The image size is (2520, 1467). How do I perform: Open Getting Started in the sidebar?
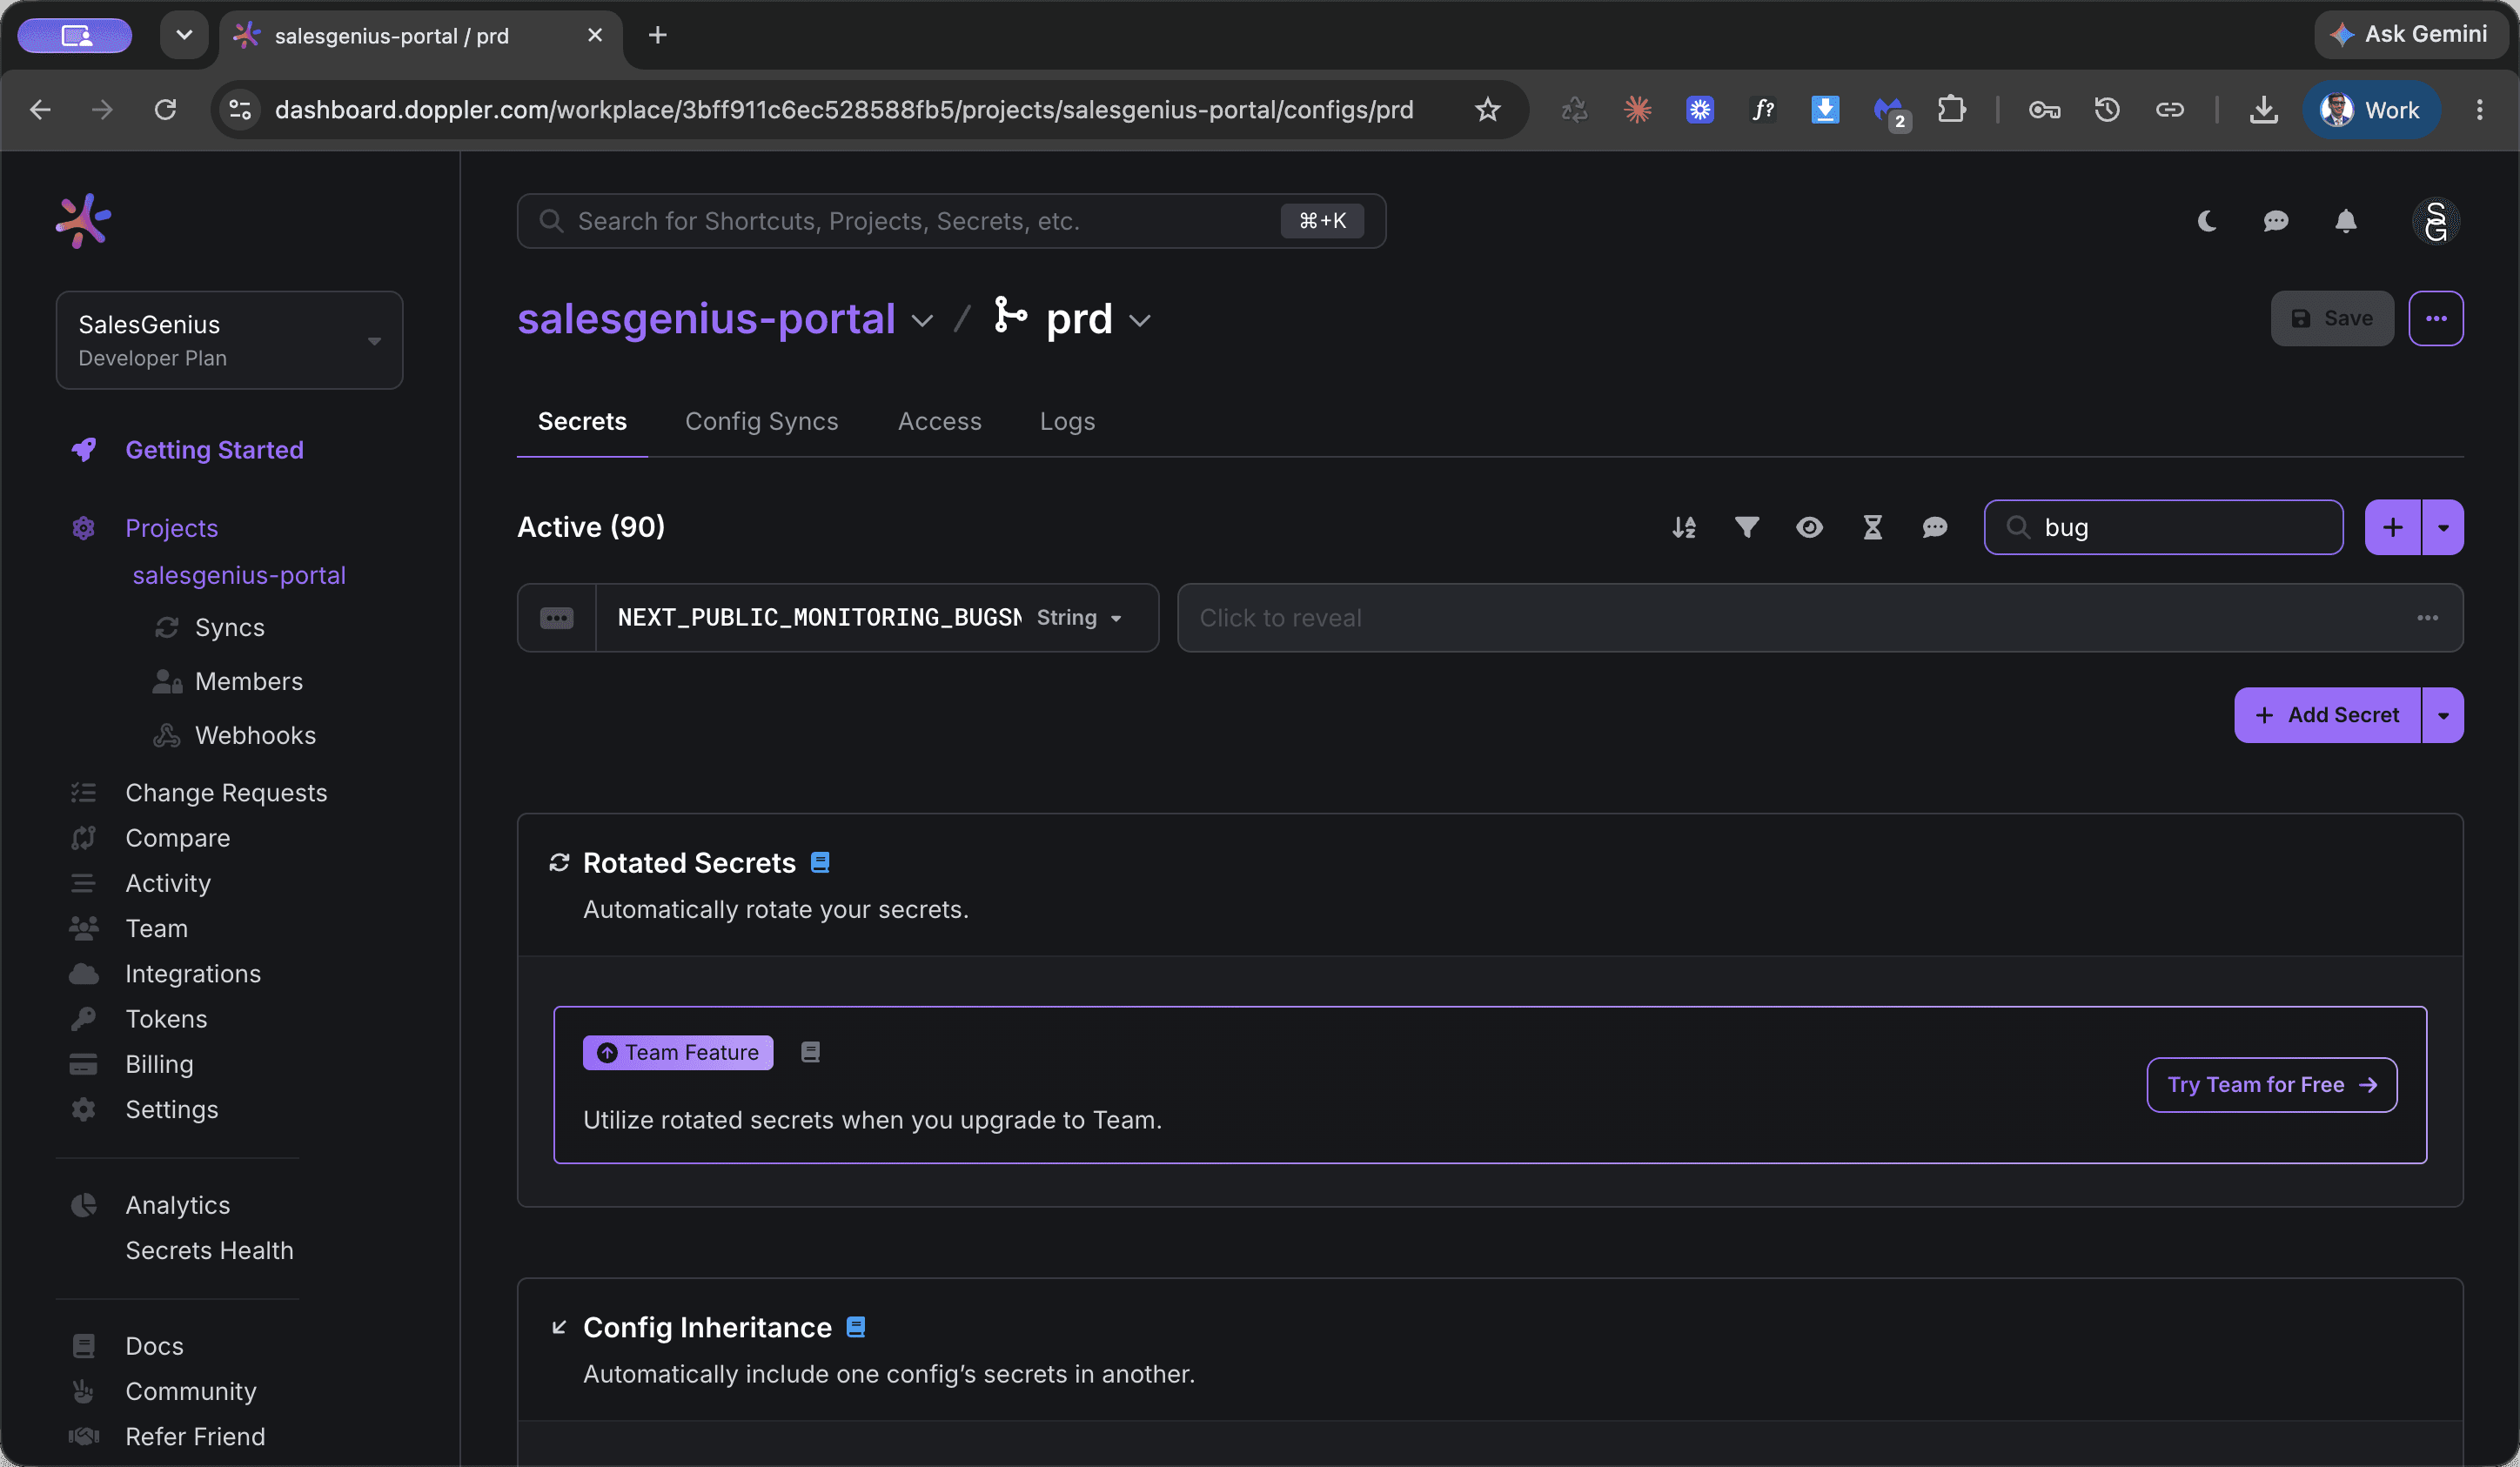tap(214, 450)
